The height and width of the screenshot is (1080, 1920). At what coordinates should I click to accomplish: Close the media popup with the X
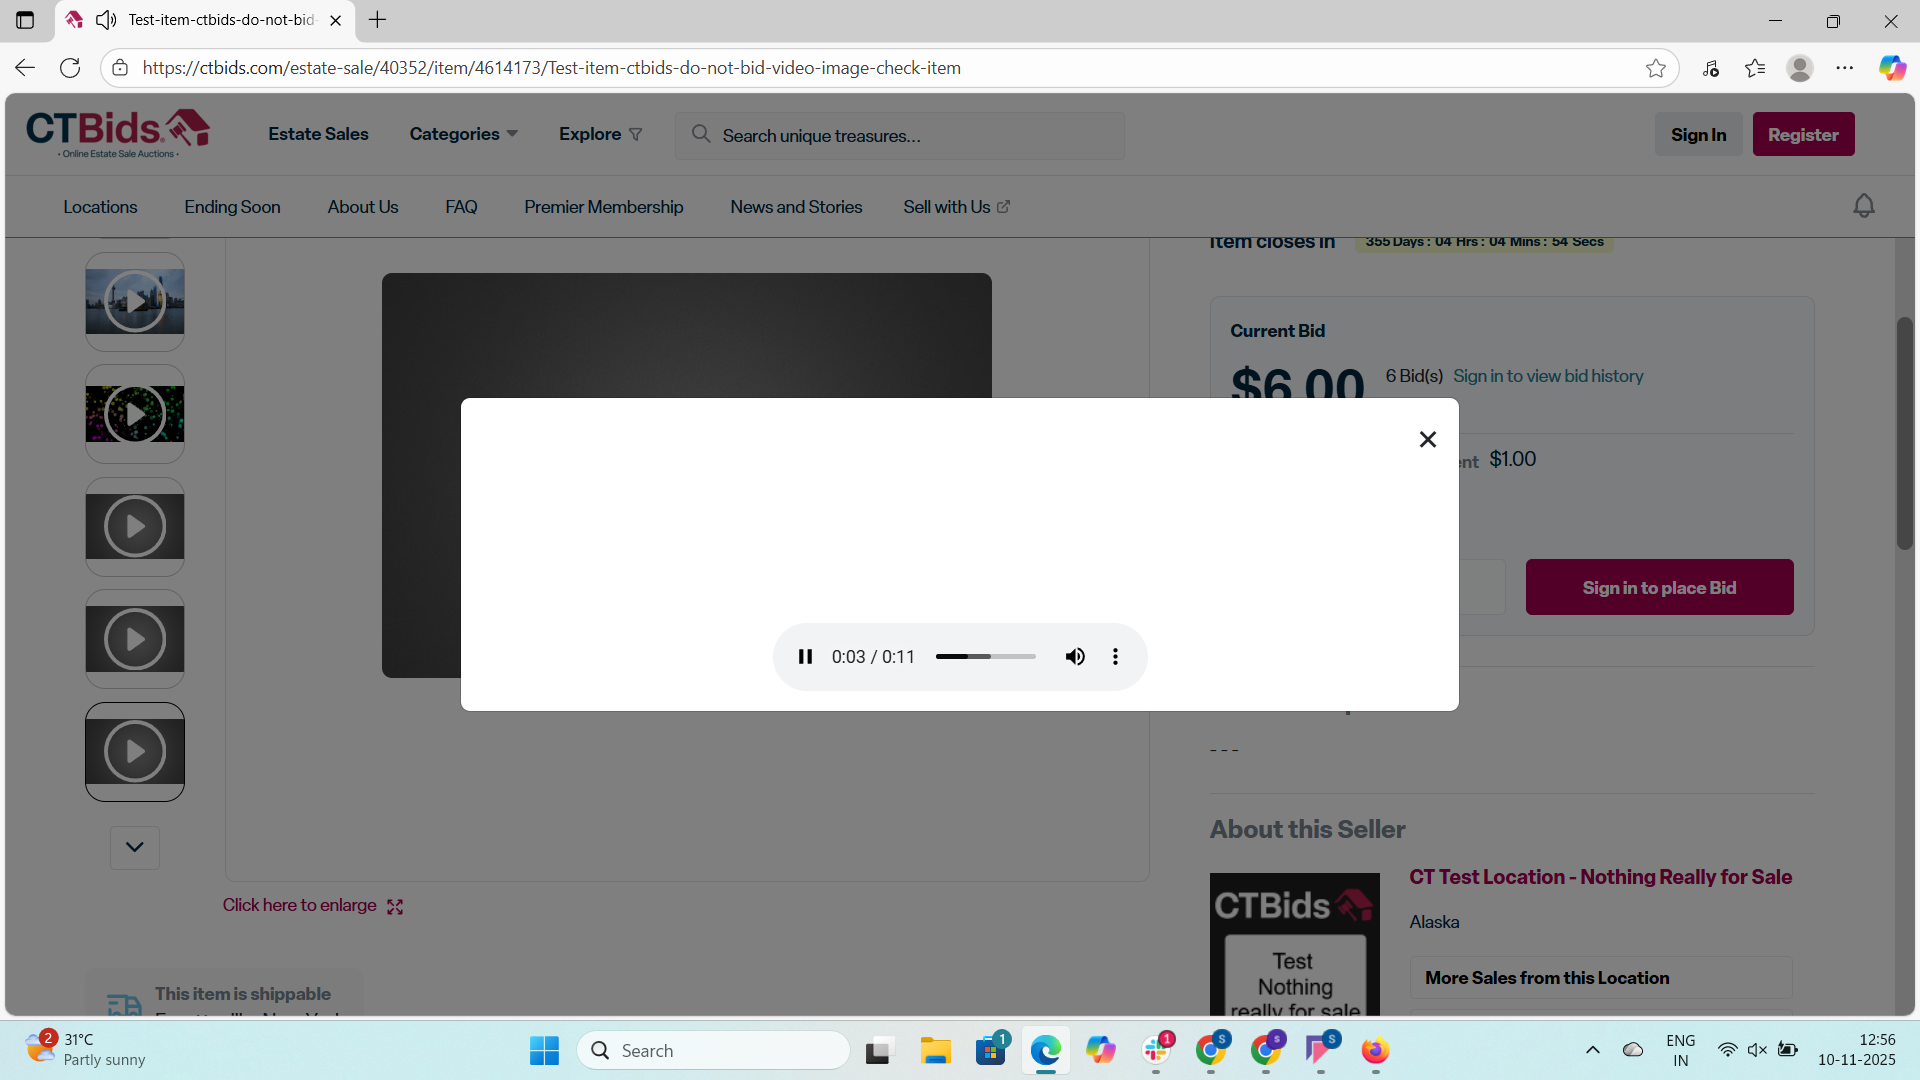(x=1427, y=440)
